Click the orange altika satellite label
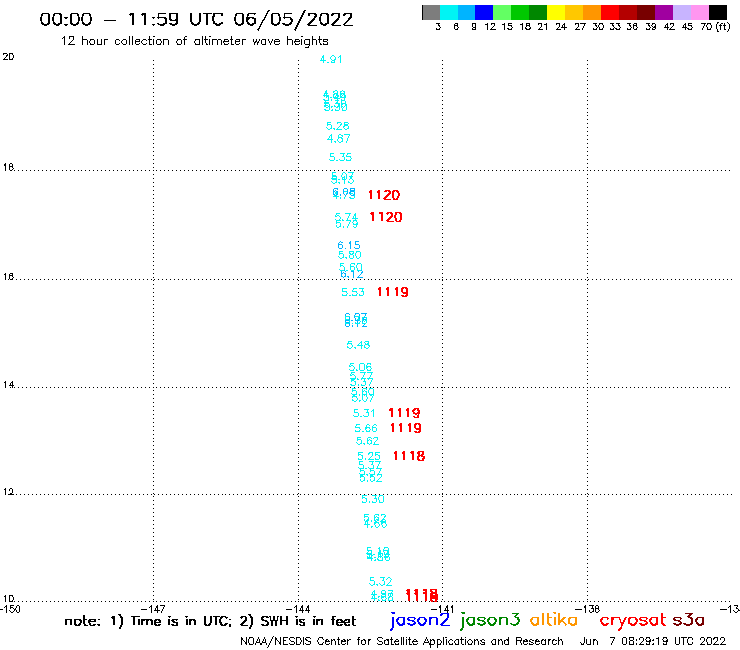This screenshot has width=740, height=650. pyautogui.click(x=554, y=619)
